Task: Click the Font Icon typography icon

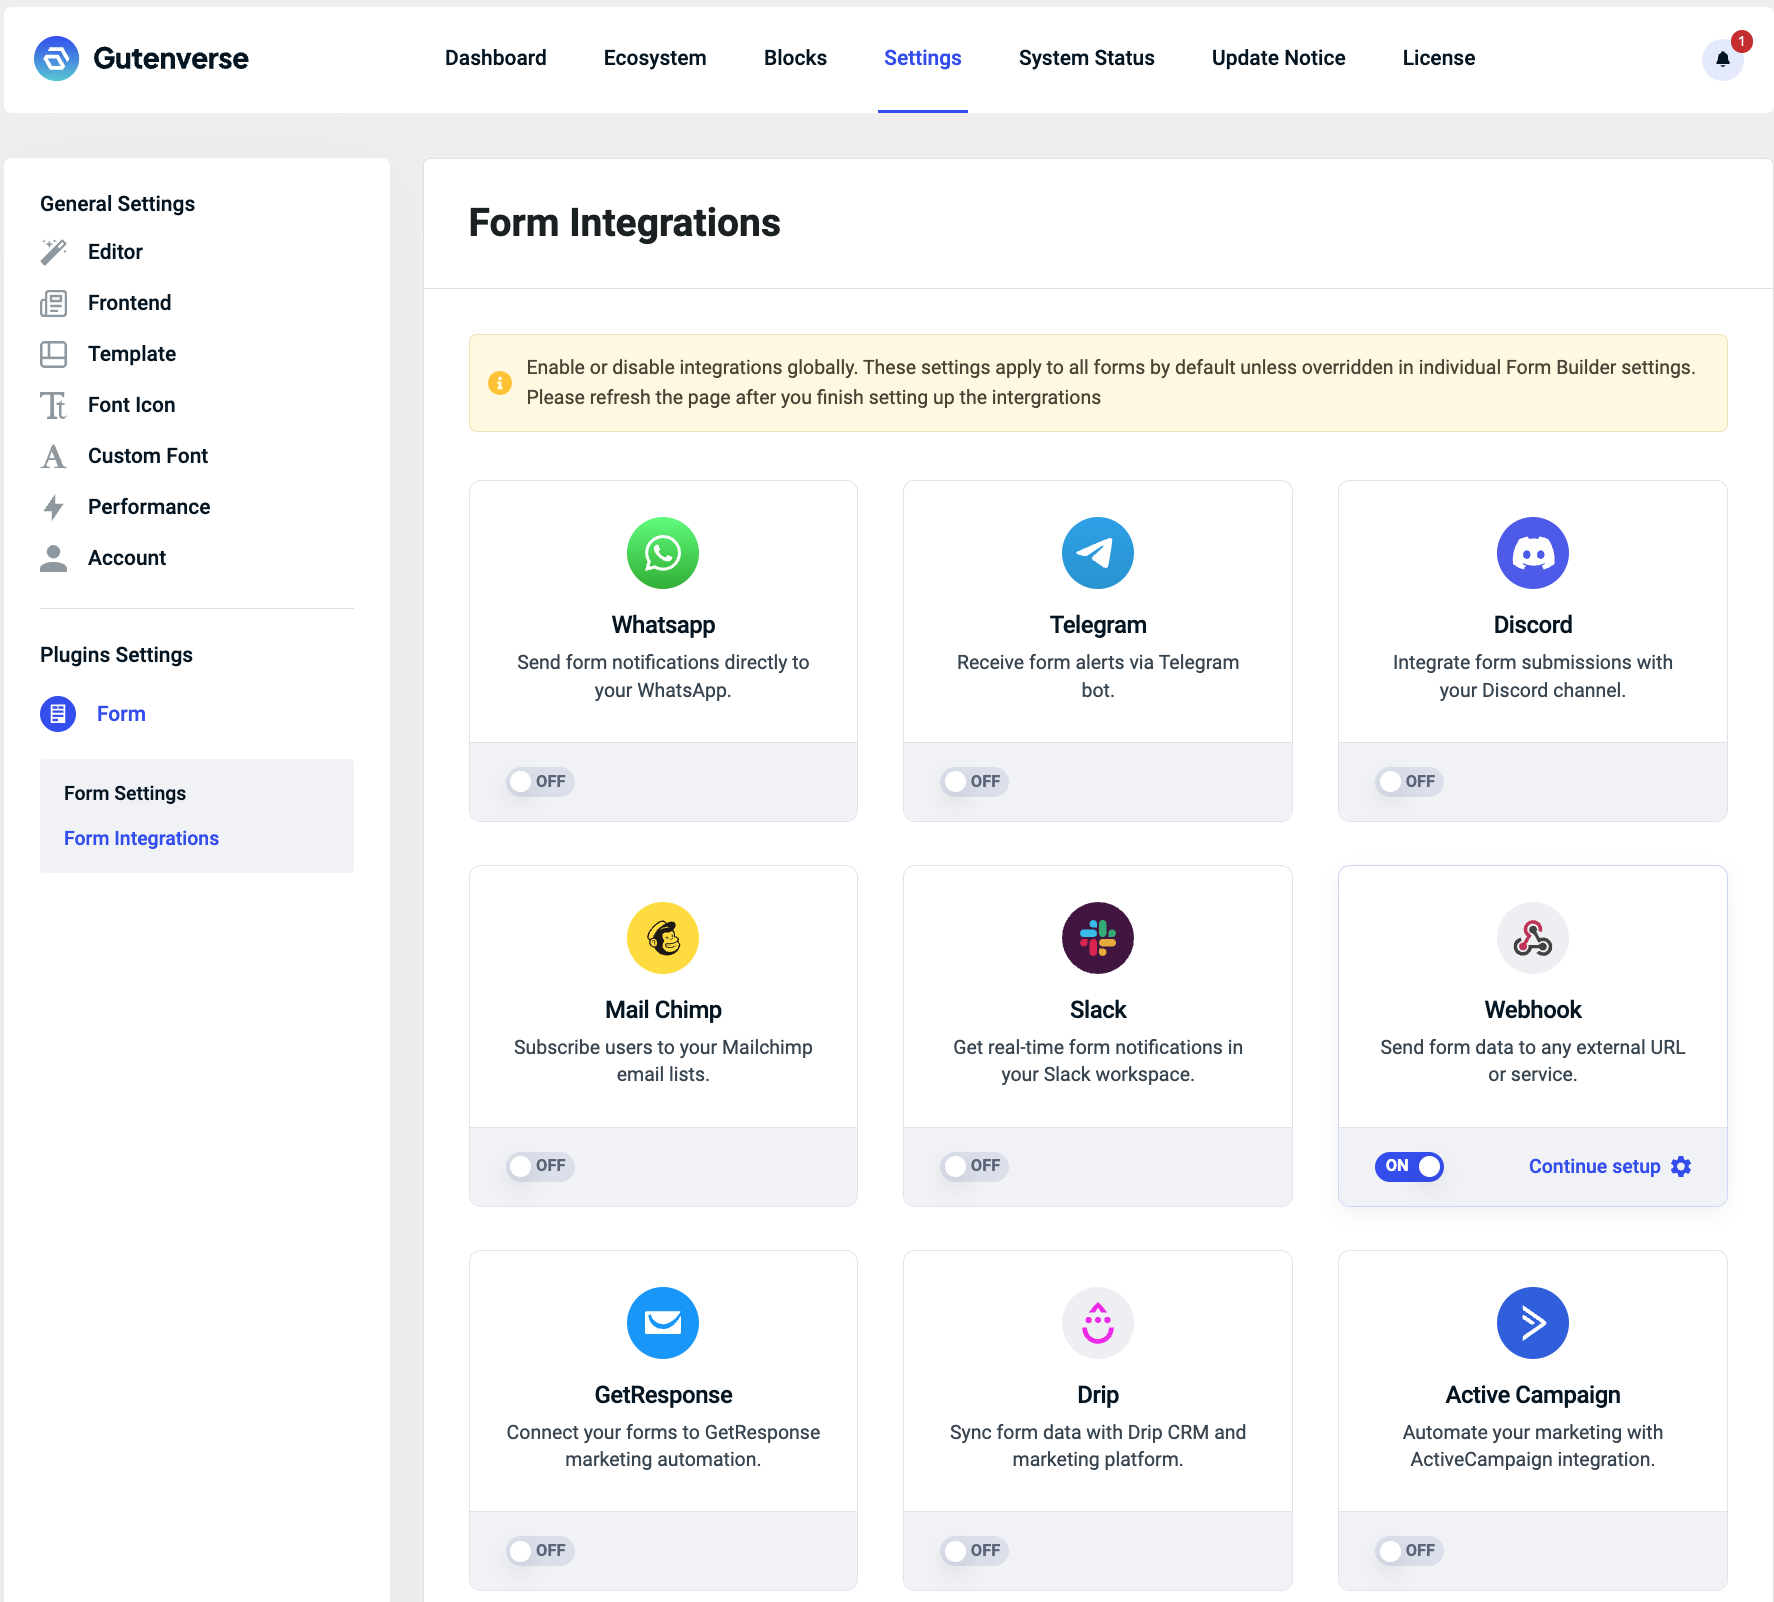Action: [54, 405]
